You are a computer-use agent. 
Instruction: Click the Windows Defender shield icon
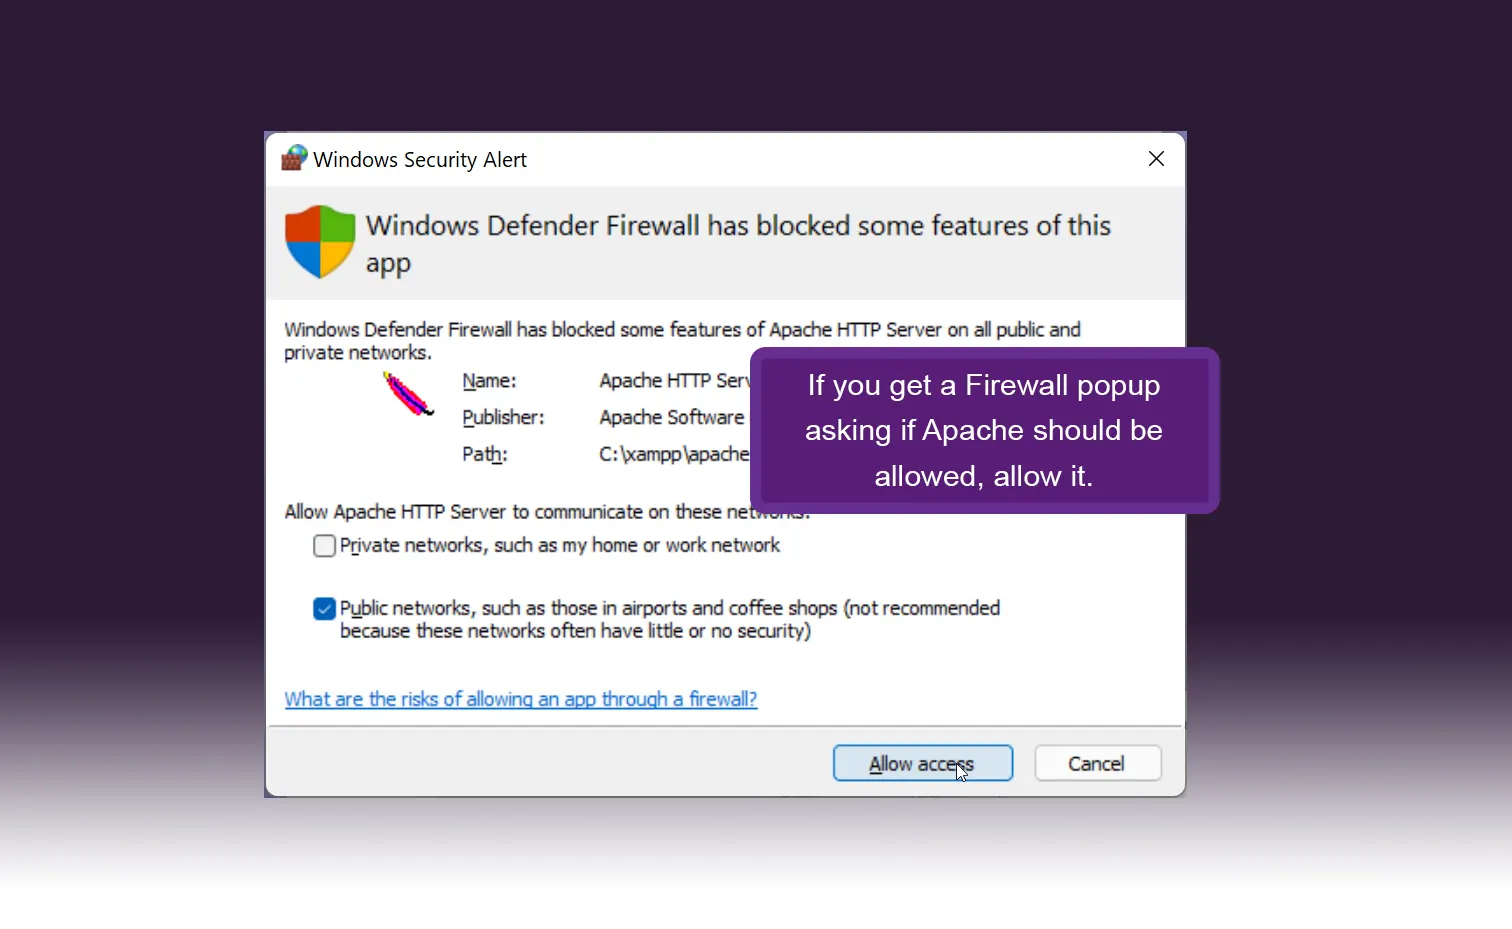click(320, 242)
